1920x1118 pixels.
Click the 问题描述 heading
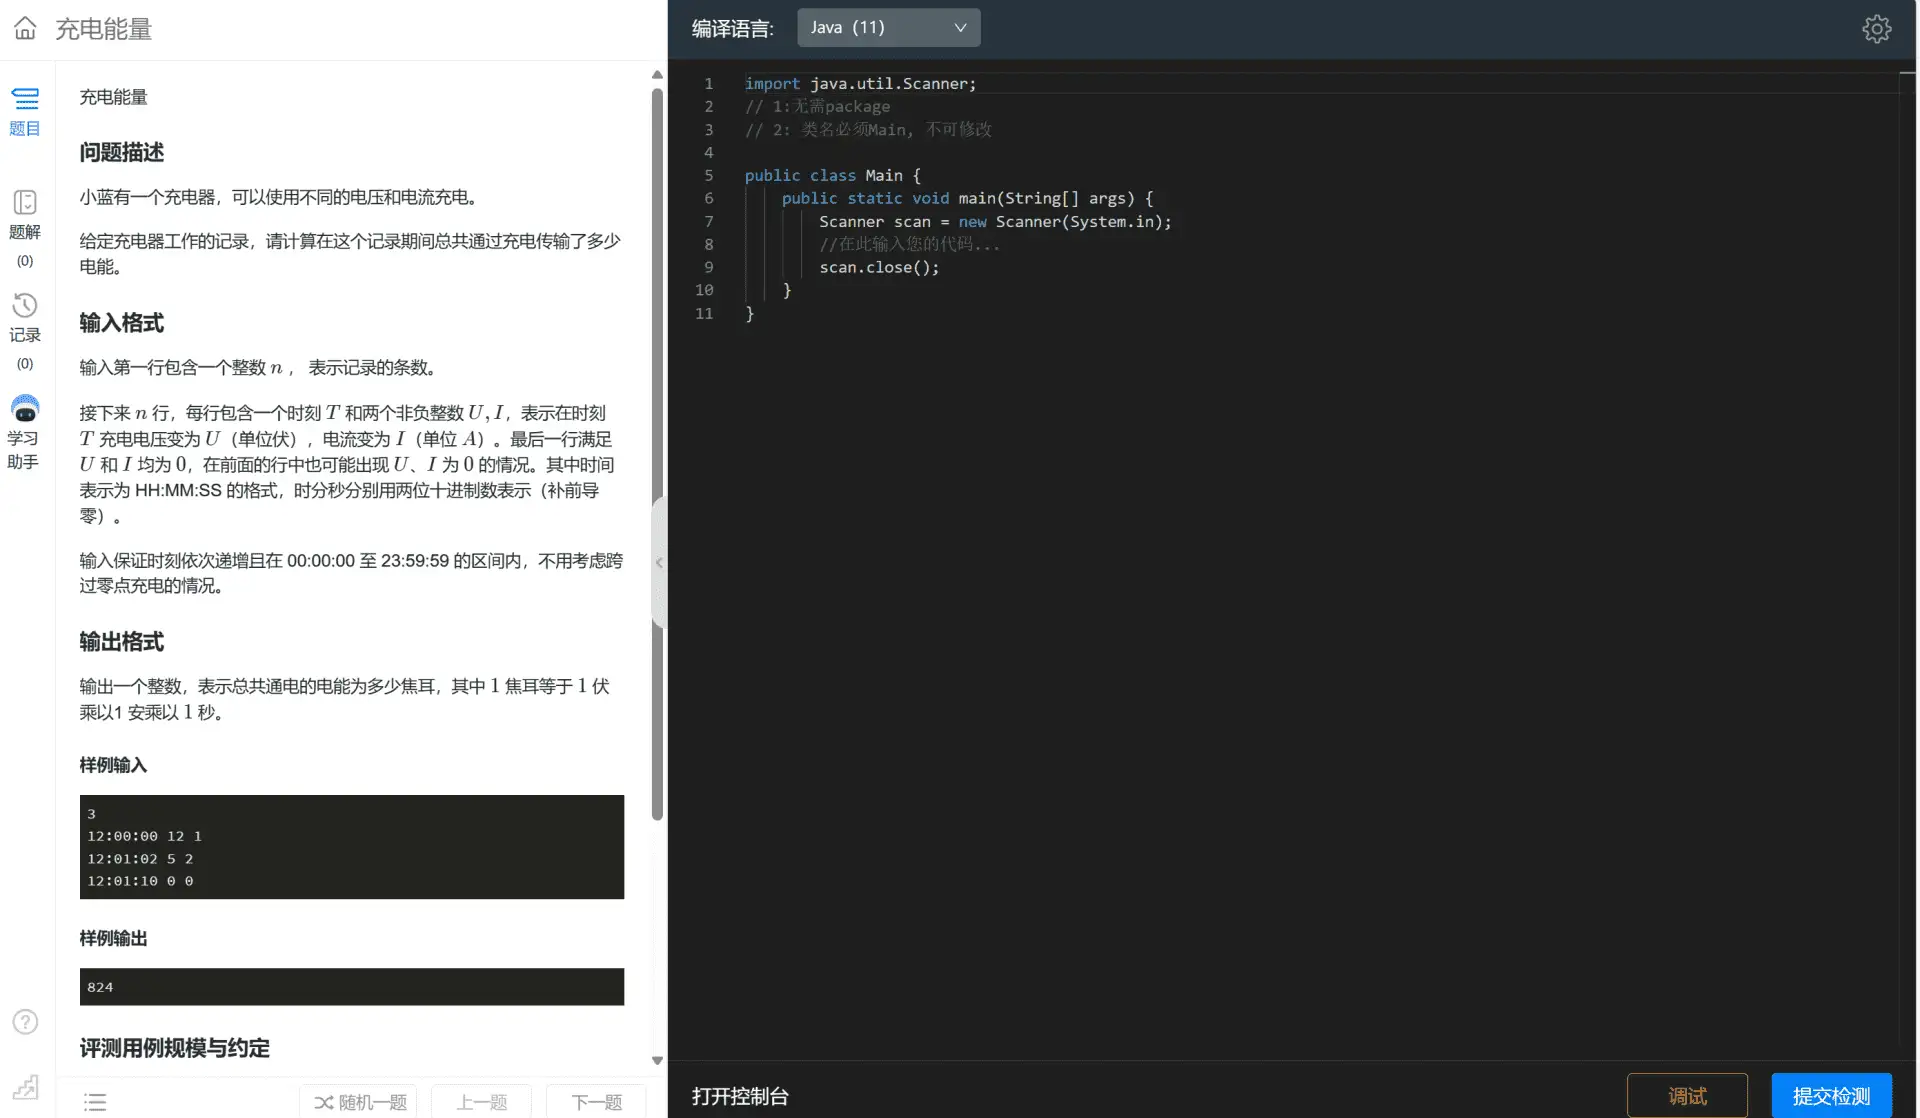coord(121,152)
